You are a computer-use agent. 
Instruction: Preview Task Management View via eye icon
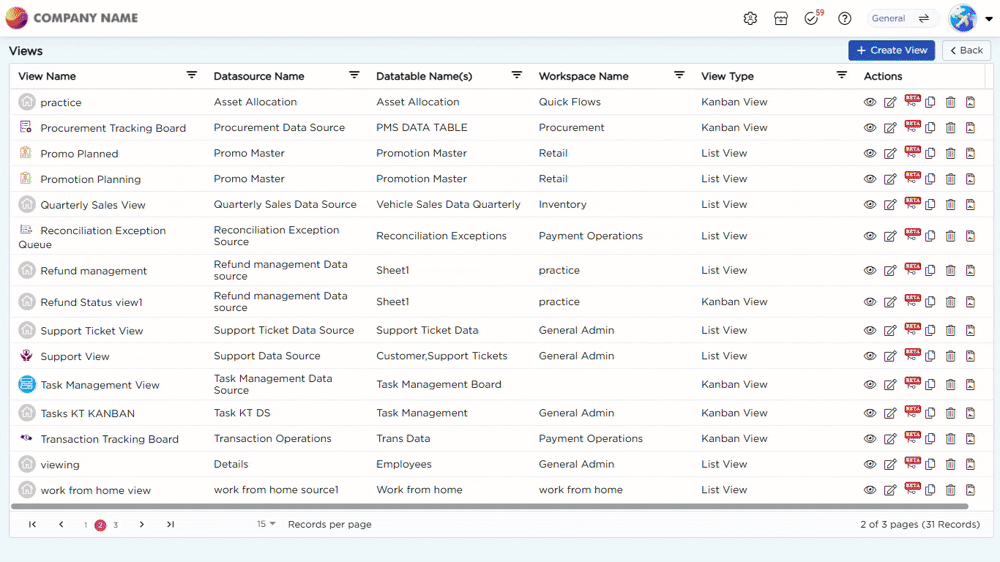(870, 385)
